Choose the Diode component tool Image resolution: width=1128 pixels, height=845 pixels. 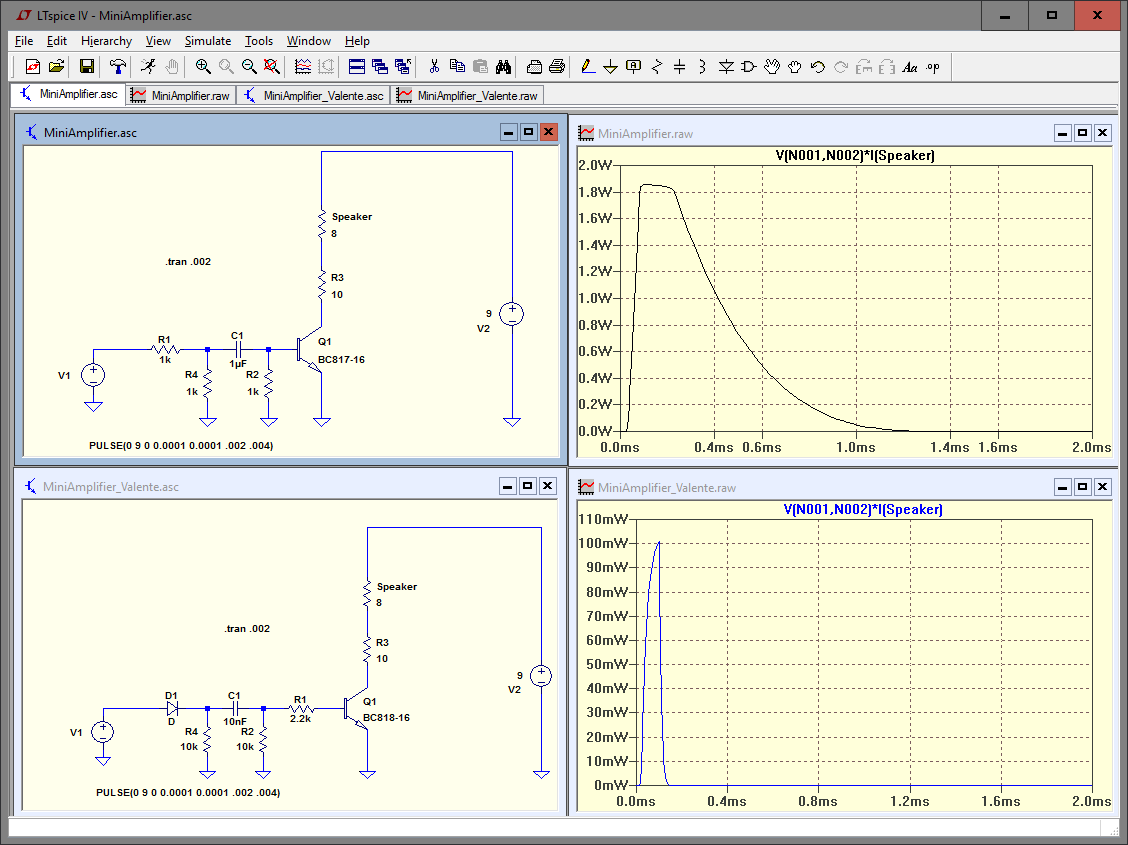[726, 67]
